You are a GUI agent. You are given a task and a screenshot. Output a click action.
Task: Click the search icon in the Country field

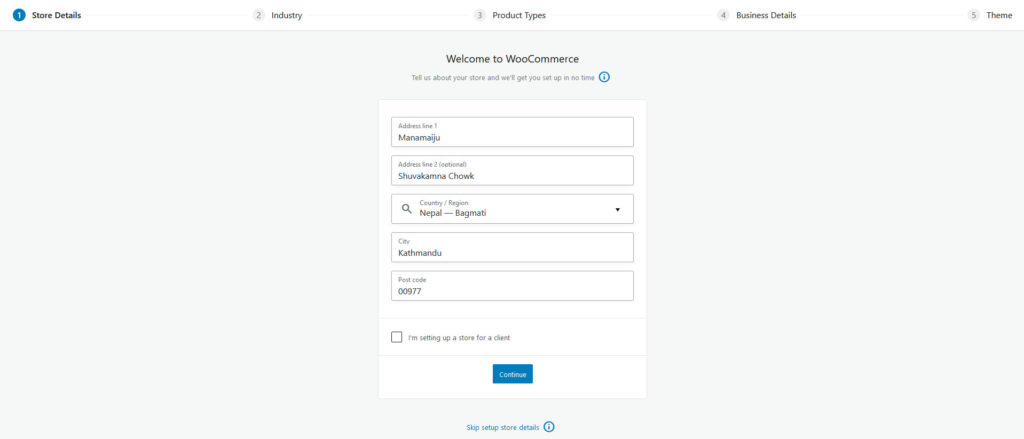coord(406,209)
